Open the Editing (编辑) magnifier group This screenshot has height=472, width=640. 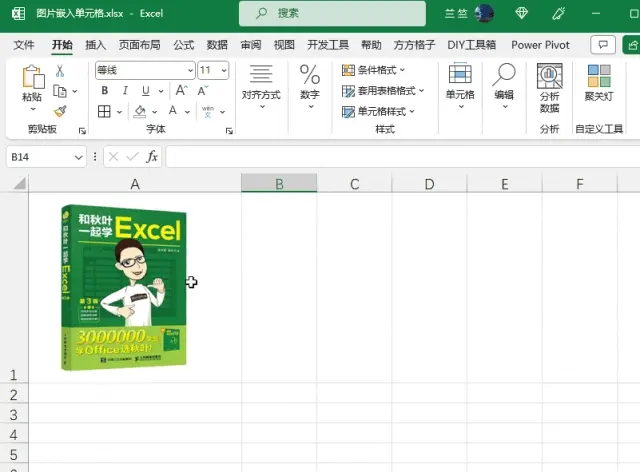(504, 87)
